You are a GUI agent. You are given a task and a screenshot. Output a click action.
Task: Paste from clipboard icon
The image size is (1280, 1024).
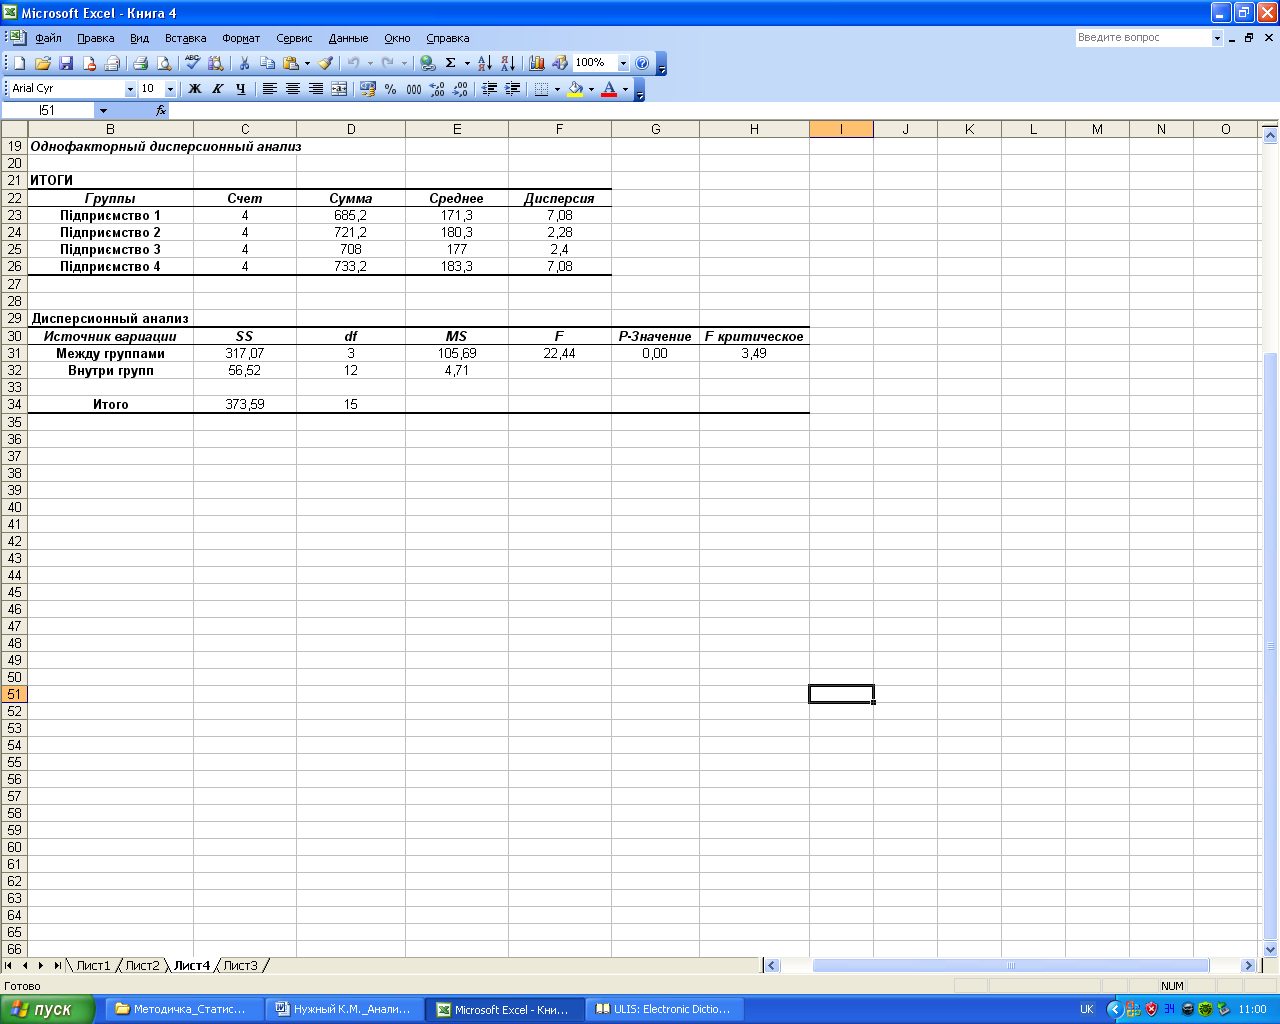click(x=290, y=63)
